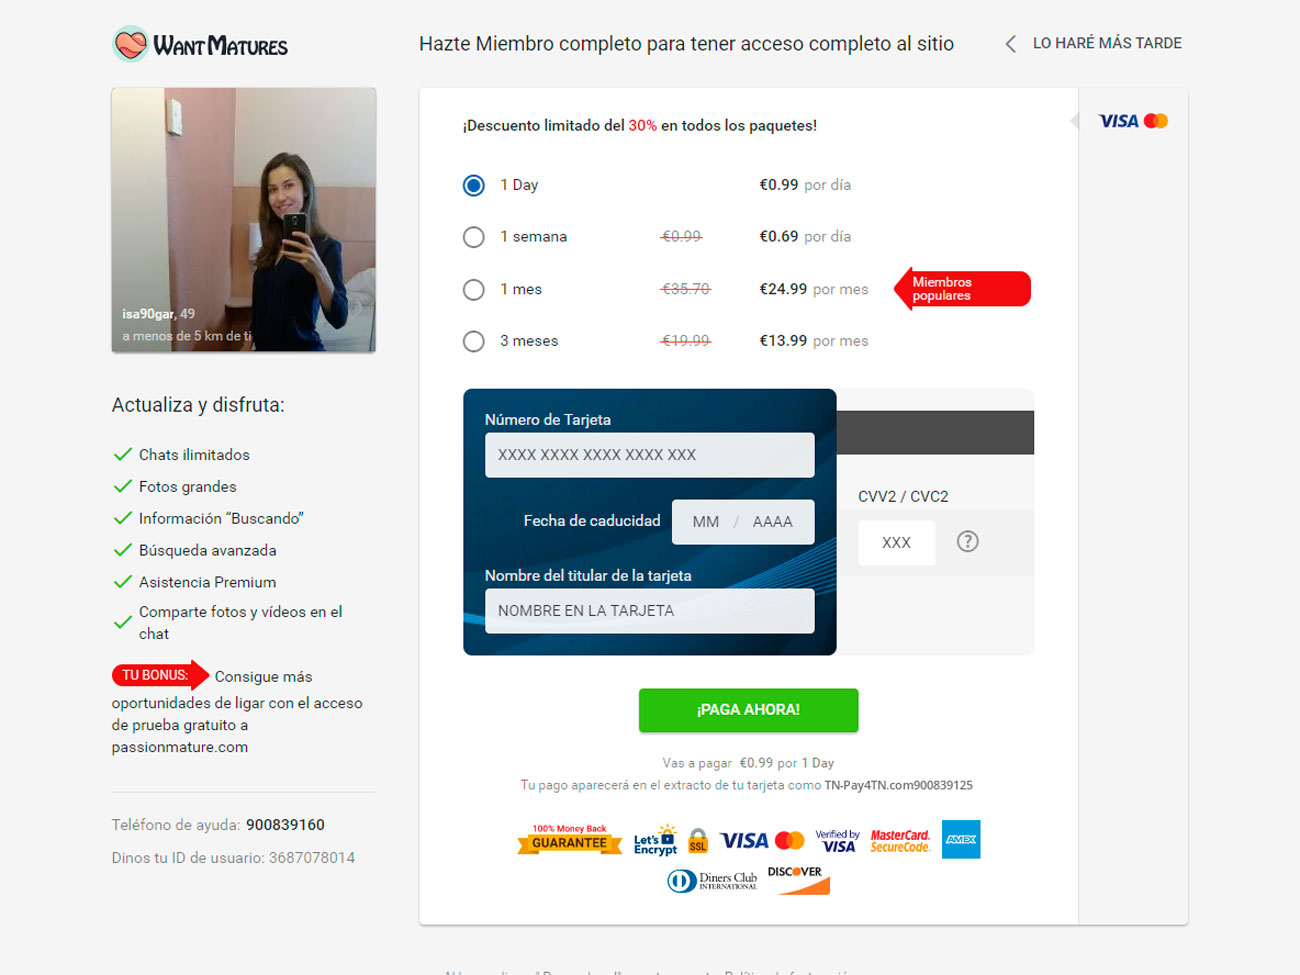This screenshot has width=1300, height=975.
Task: Click the WantMatures heart logo
Action: (x=131, y=44)
